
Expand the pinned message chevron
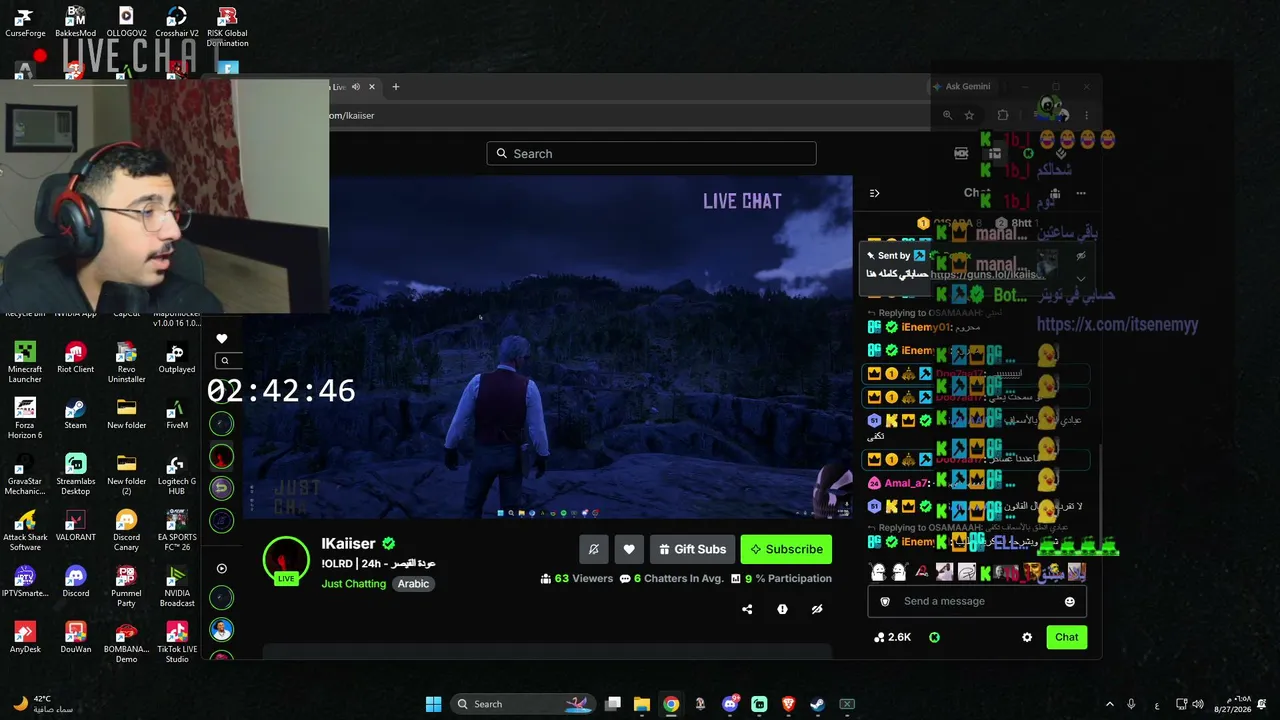tap(1081, 279)
